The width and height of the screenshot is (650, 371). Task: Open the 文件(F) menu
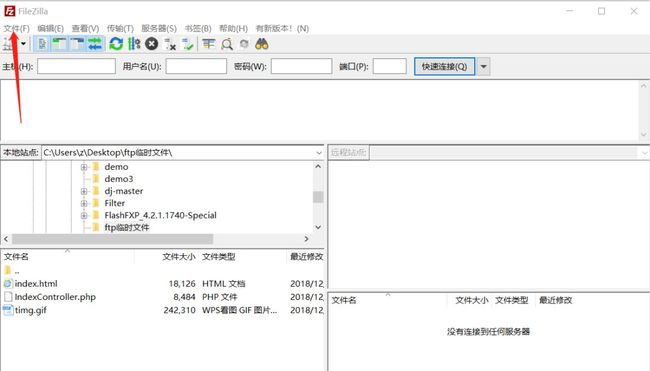[17, 28]
